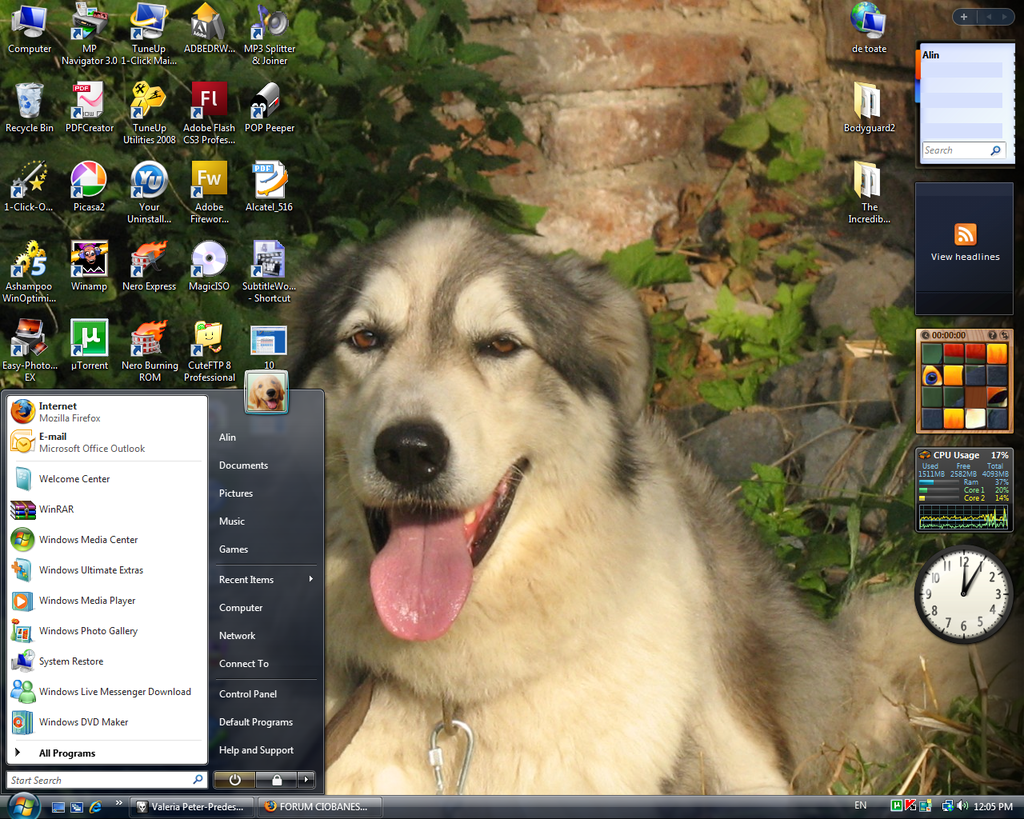The height and width of the screenshot is (819, 1024).
Task: Select the Adobe Flash CS3 desktop icon
Action: 209,114
